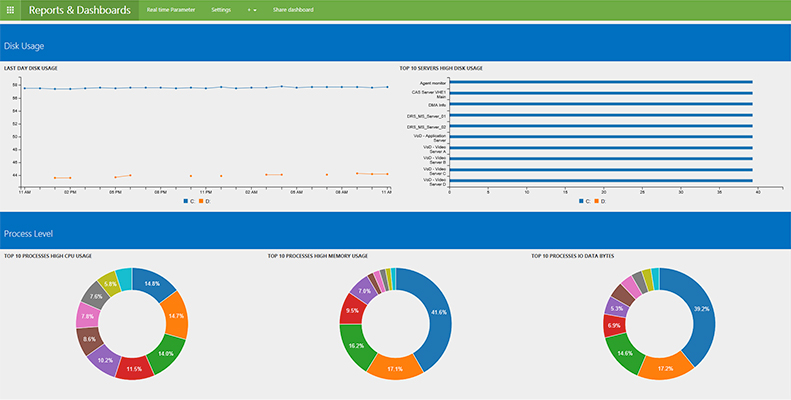The height and width of the screenshot is (400, 791).
Task: Select the 14.6% green IO data slice
Action: coord(623,353)
